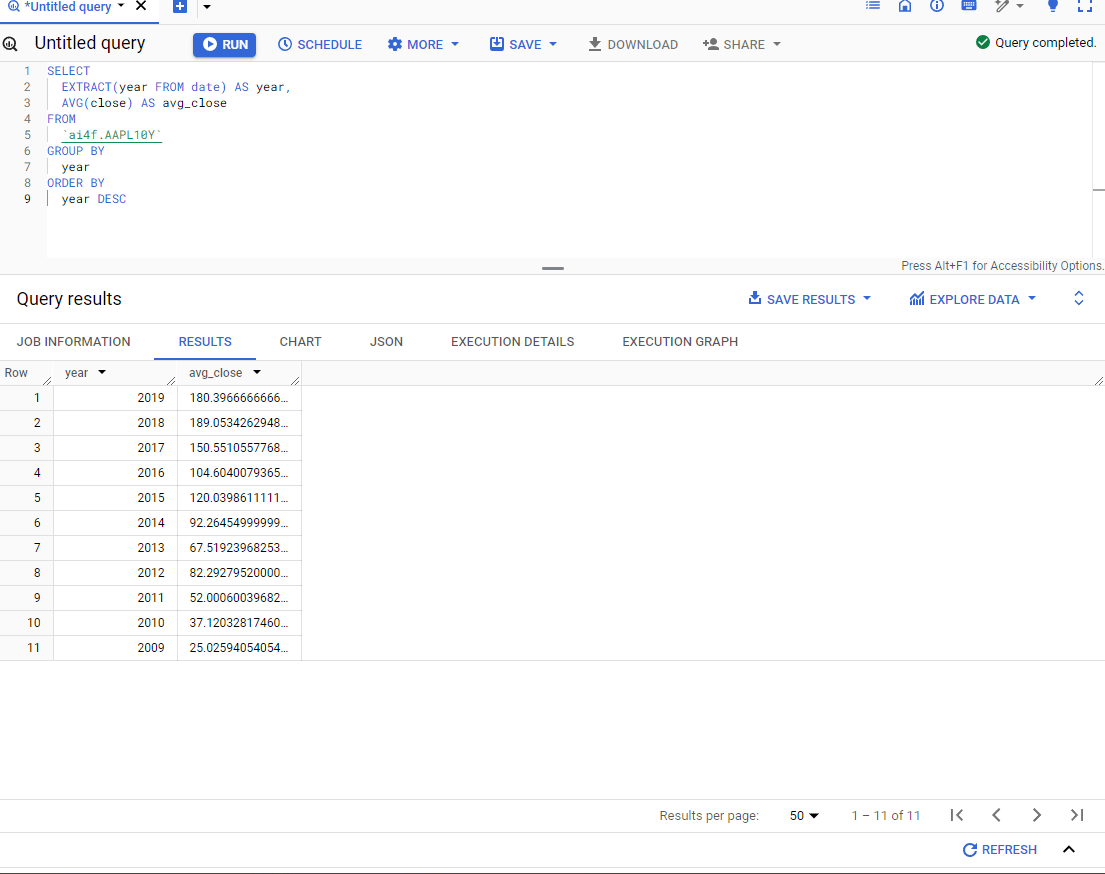Switch to Job Information tab

(x=73, y=342)
